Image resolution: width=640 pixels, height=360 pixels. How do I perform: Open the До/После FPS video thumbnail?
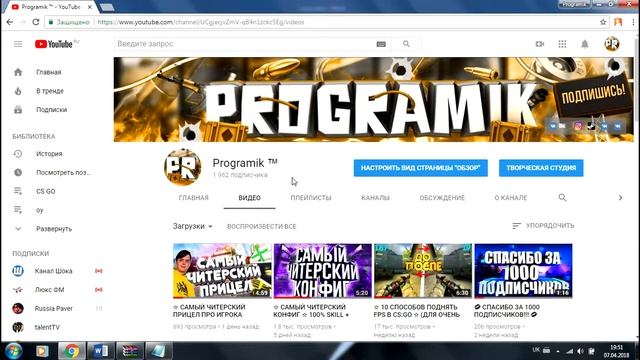[x=423, y=271]
